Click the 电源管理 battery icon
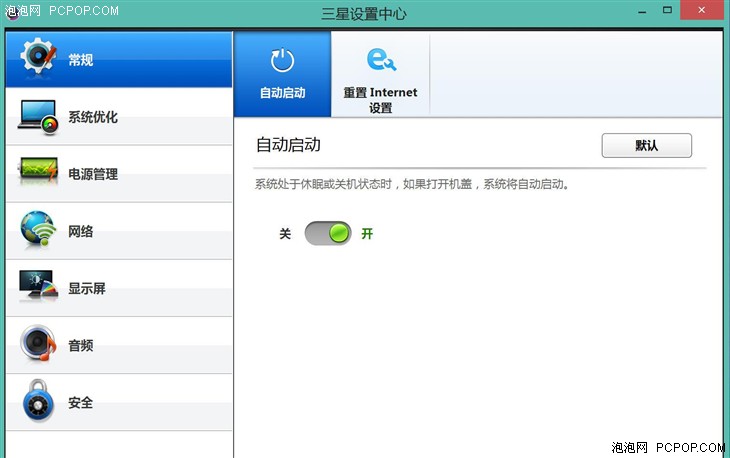 coord(38,171)
